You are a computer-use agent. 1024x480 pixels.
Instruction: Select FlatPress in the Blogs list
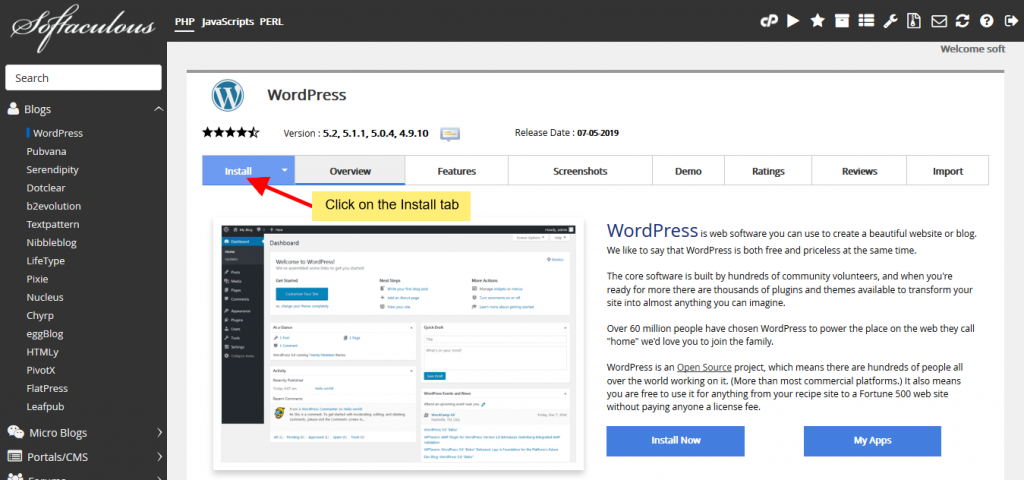(x=47, y=389)
